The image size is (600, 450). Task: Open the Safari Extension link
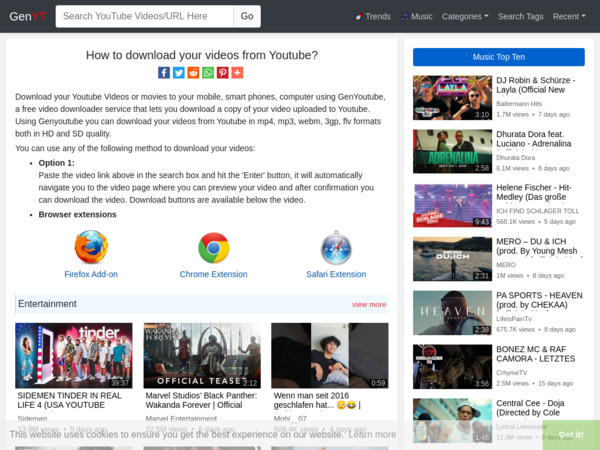[336, 274]
